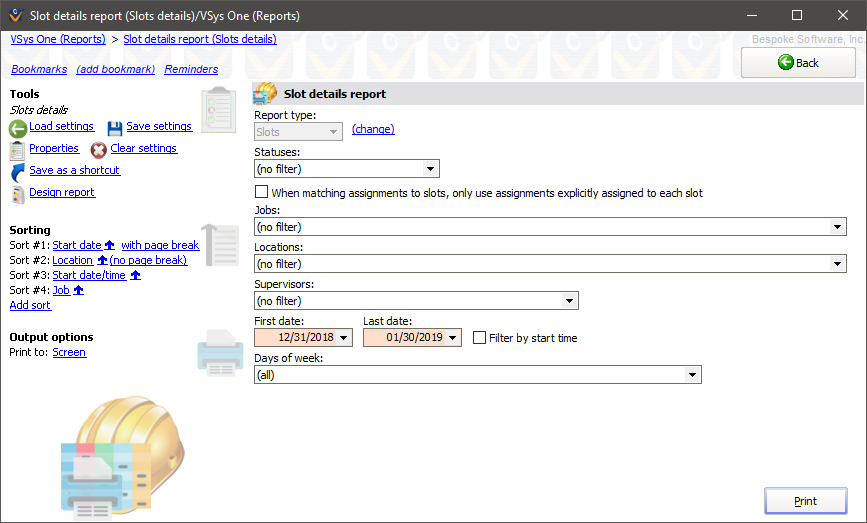Enable explicit slot assignments matching checkbox
The width and height of the screenshot is (867, 523).
262,192
